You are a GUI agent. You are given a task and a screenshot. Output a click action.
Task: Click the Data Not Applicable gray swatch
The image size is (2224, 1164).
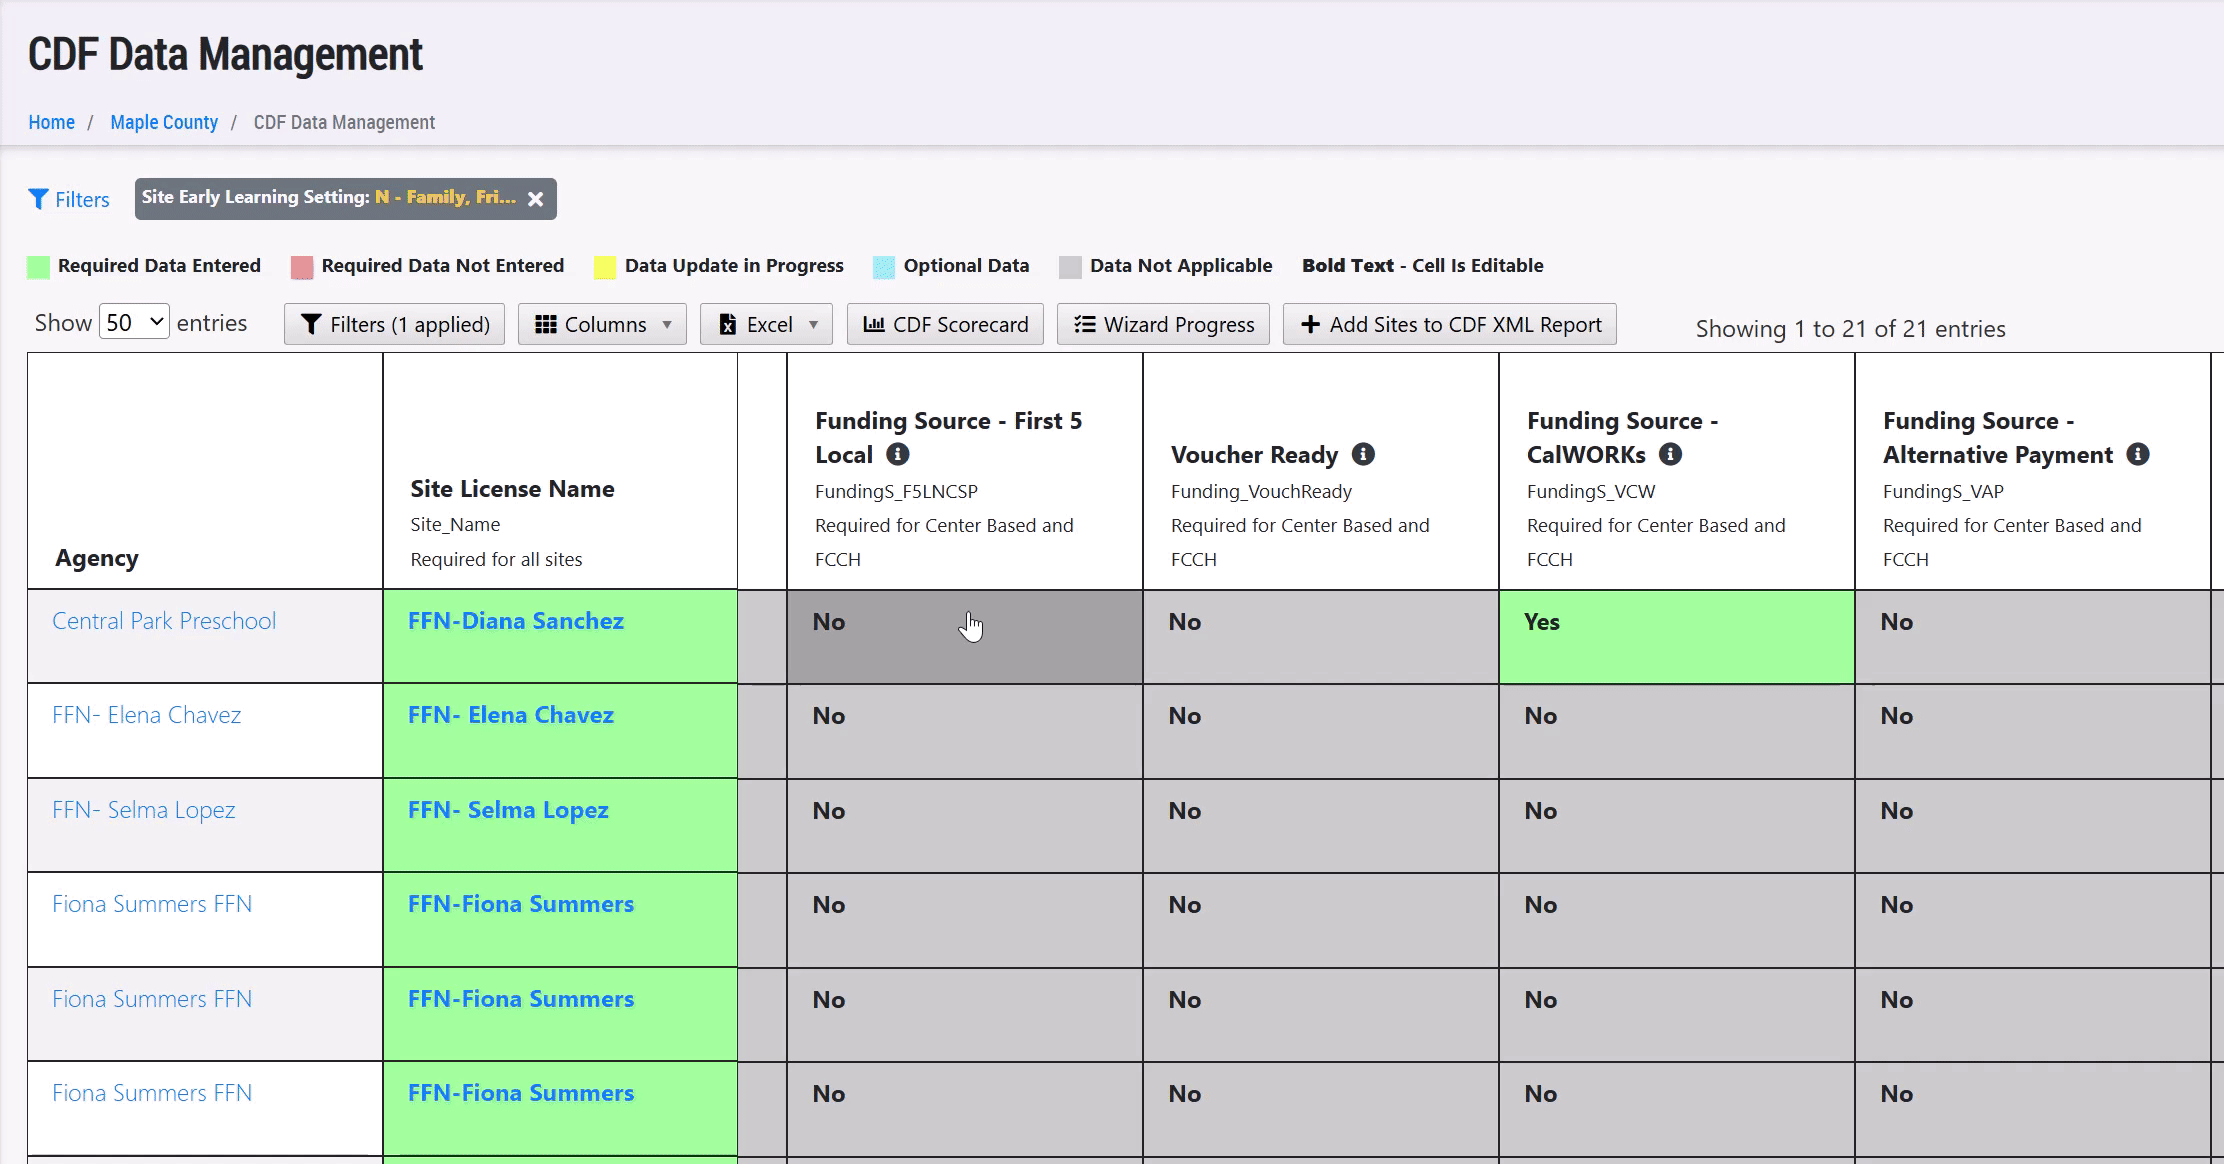[1070, 267]
